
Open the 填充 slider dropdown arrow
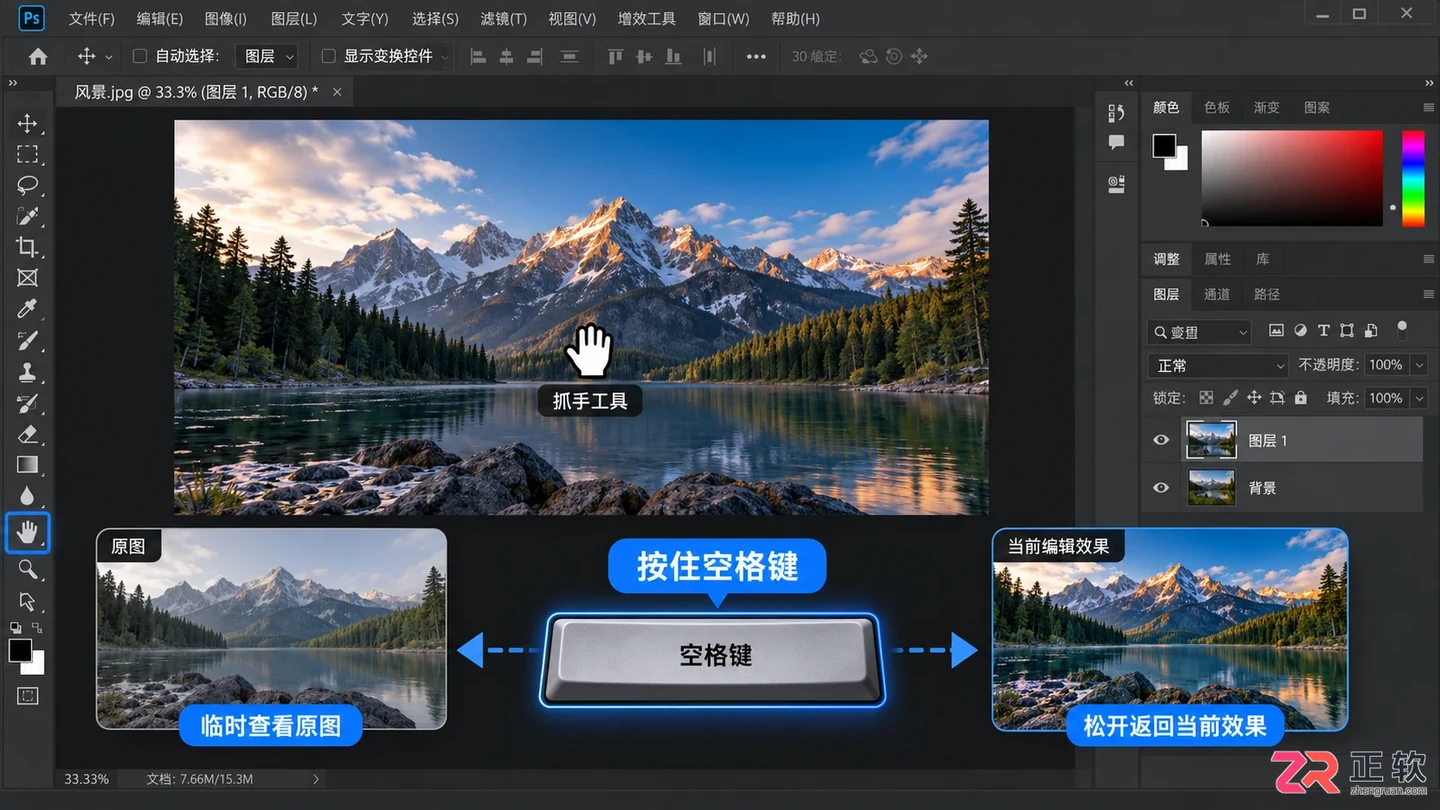pos(1419,398)
